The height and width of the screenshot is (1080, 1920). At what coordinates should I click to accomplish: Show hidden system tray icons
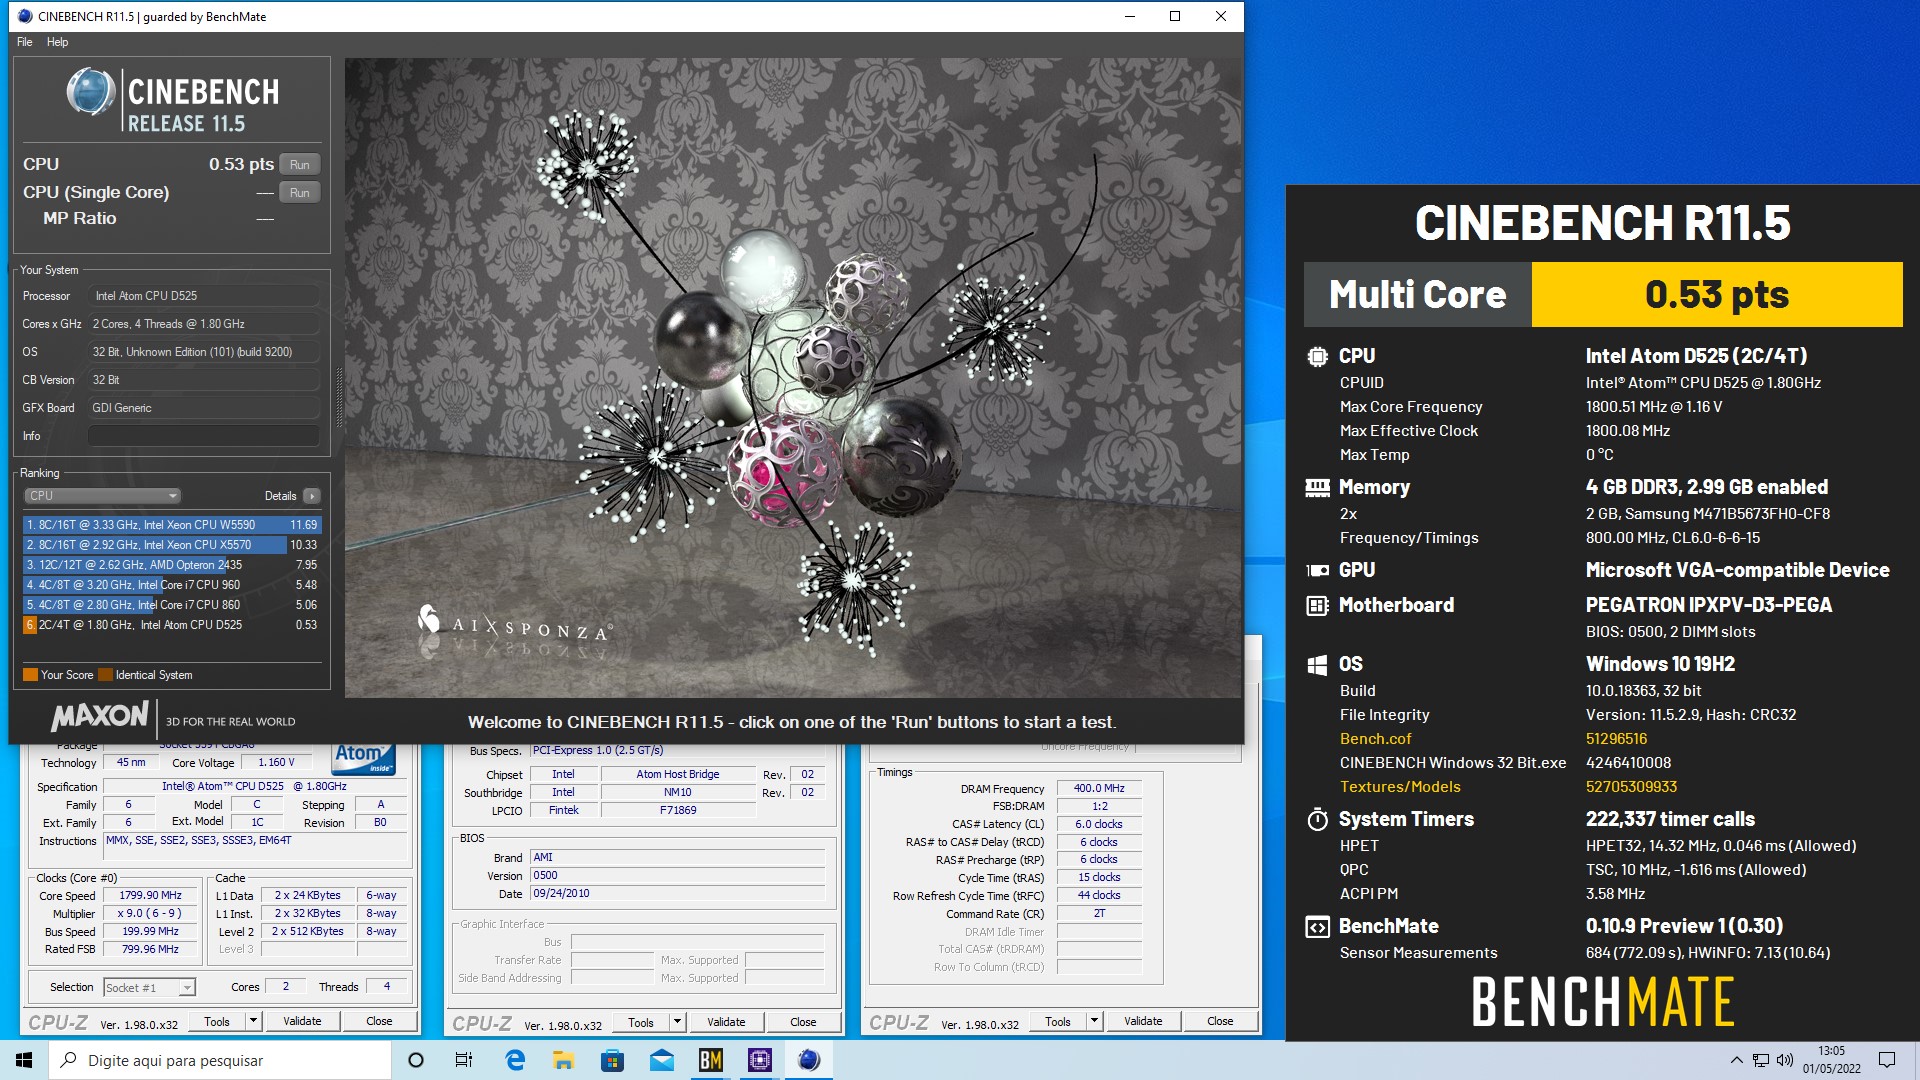pos(1736,1060)
